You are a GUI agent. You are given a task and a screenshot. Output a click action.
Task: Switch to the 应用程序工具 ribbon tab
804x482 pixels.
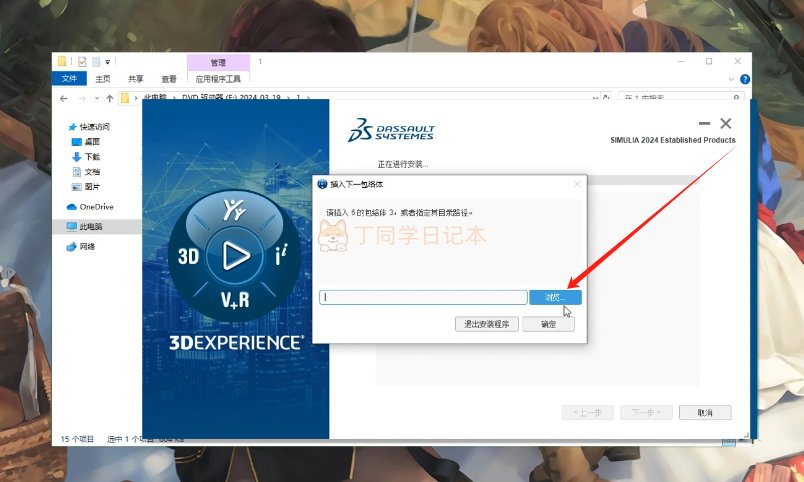tap(218, 79)
